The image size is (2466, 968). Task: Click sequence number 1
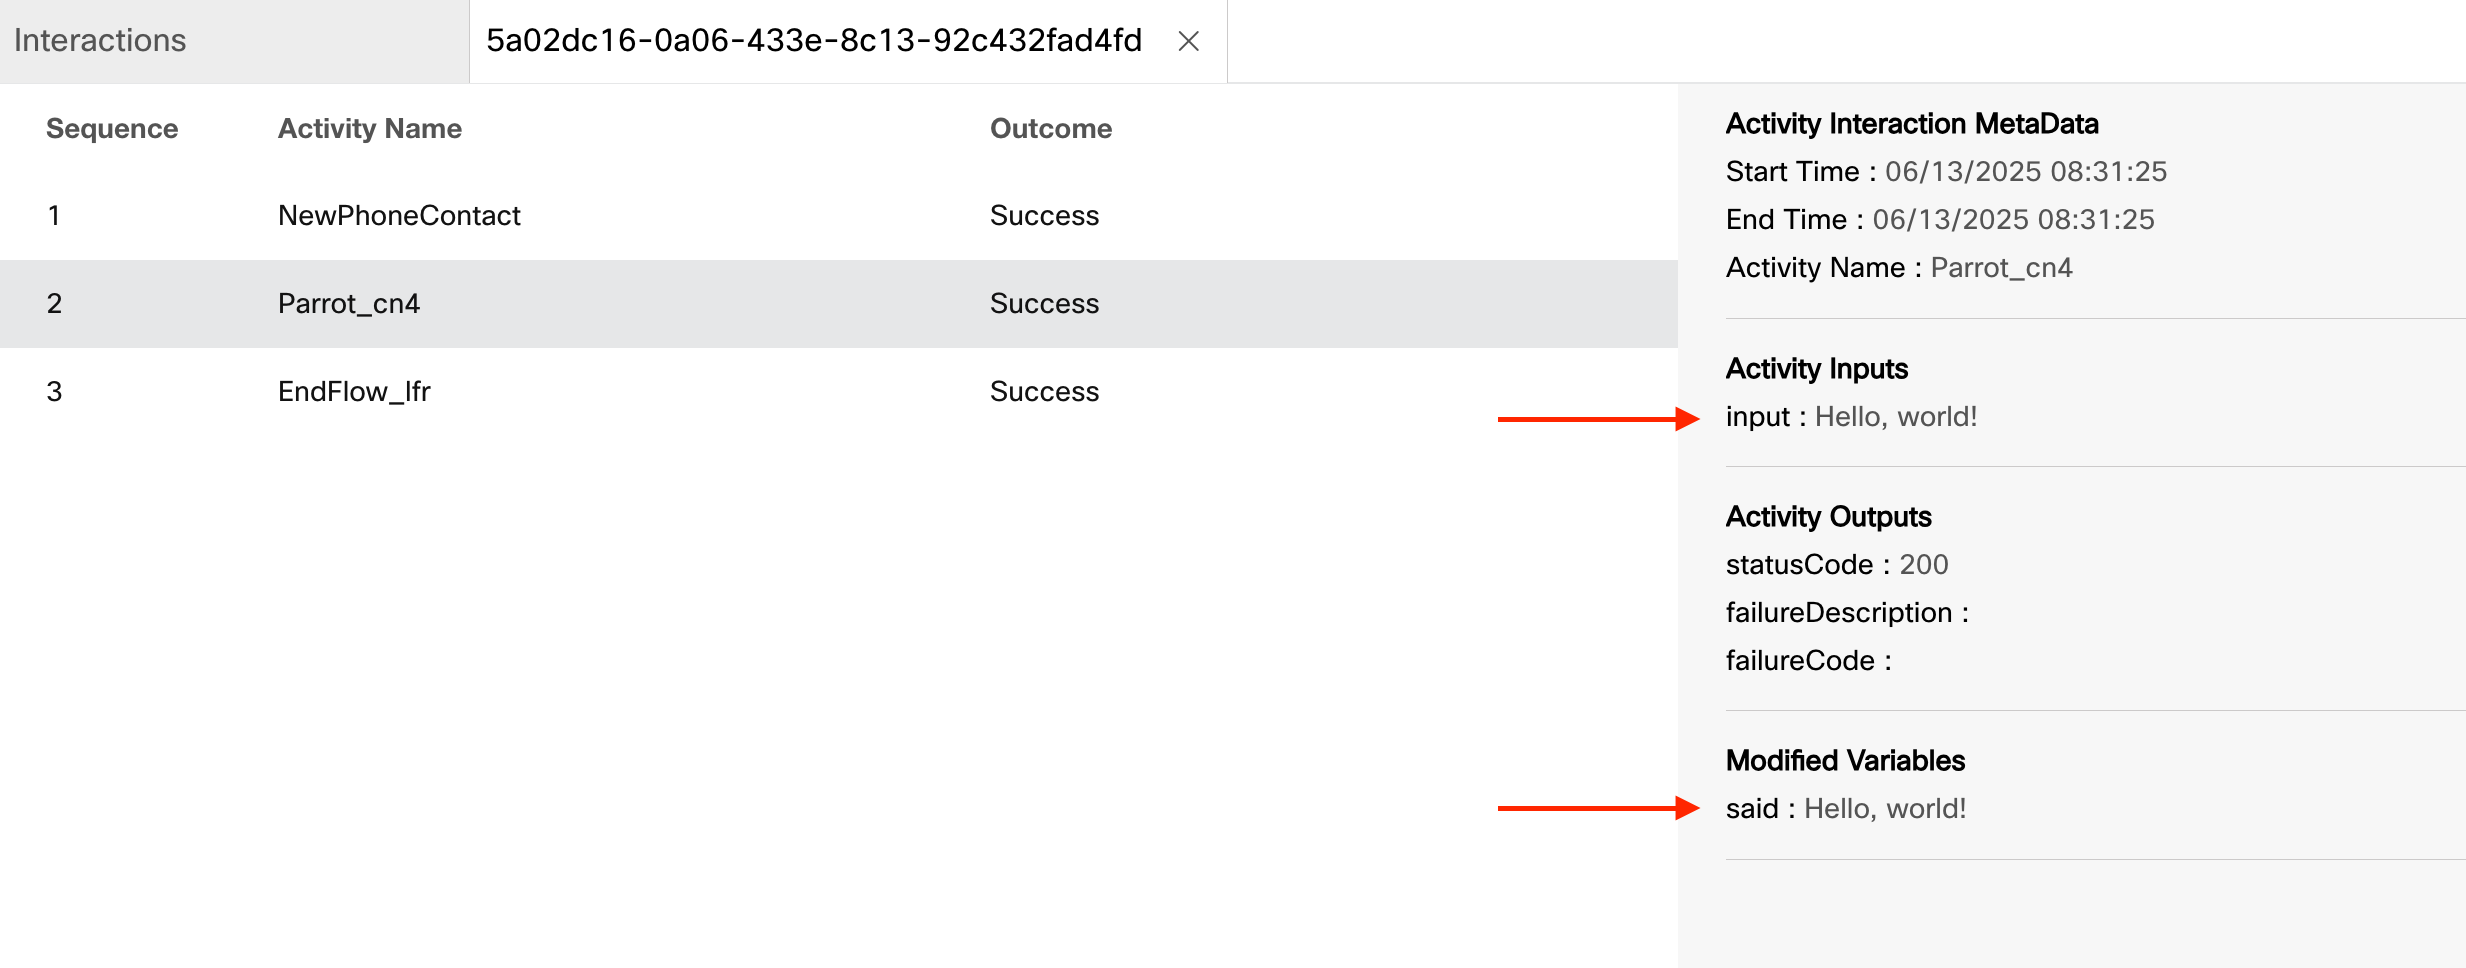click(54, 216)
